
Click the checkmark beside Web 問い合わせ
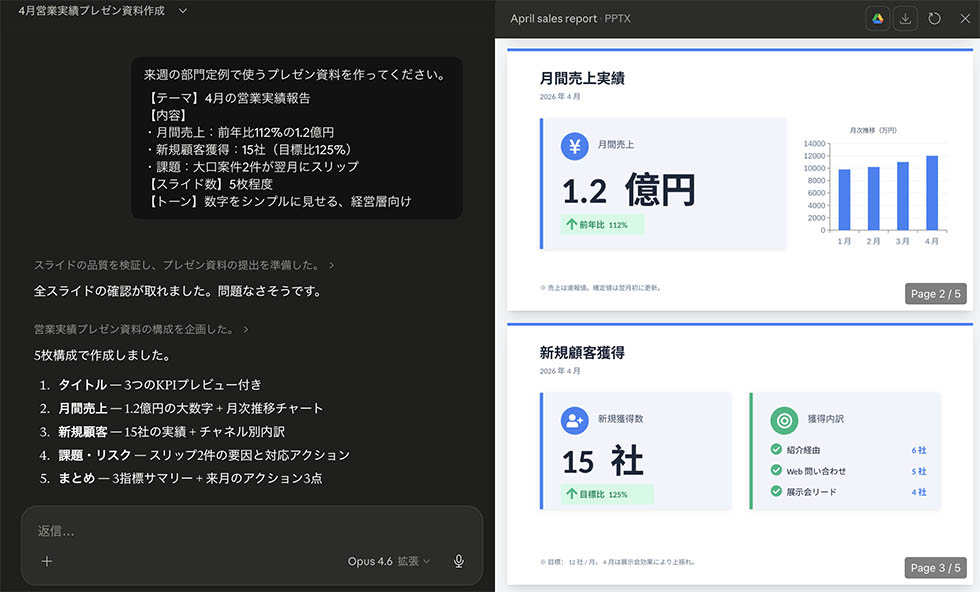pyautogui.click(x=776, y=470)
